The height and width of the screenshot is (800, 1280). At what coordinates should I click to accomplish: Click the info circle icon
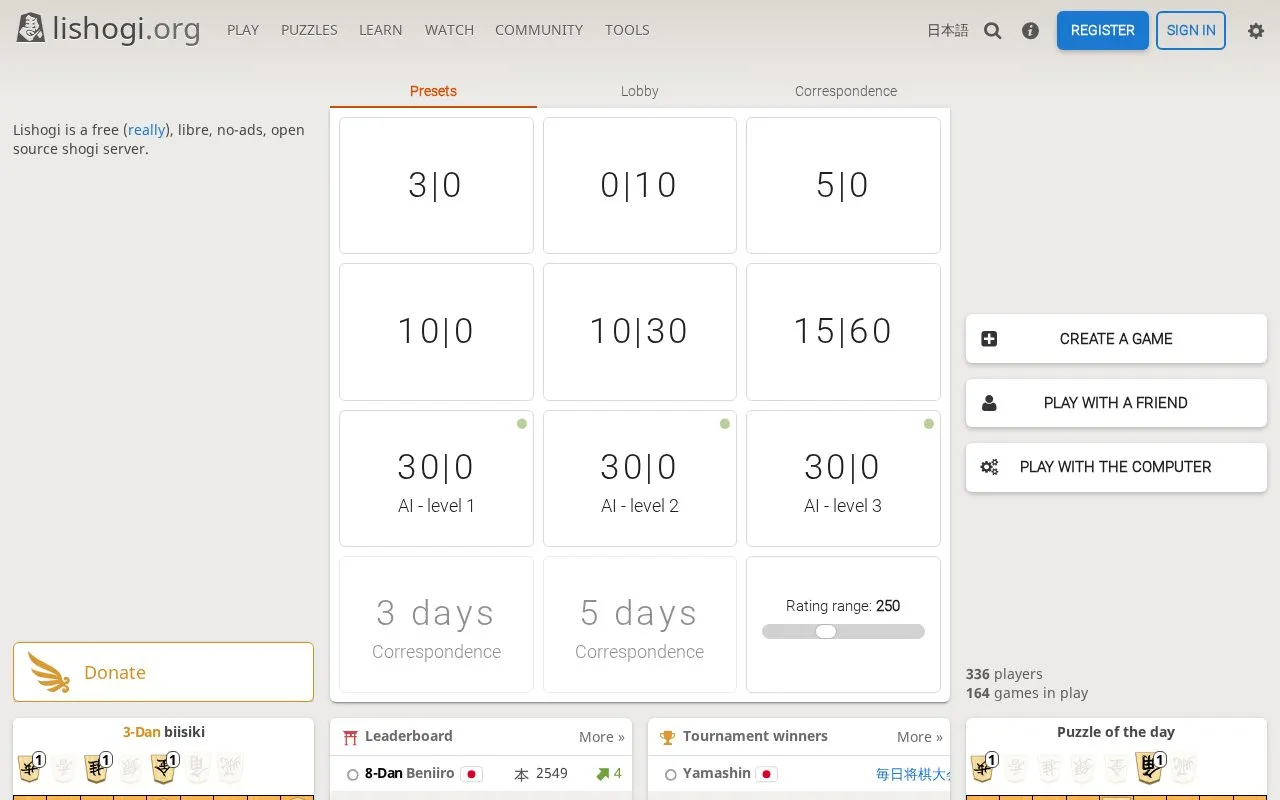tap(1030, 31)
